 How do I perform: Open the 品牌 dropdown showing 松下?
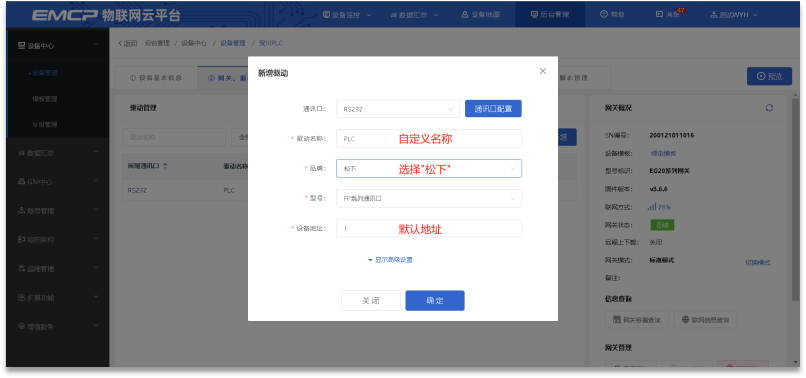[x=429, y=169]
